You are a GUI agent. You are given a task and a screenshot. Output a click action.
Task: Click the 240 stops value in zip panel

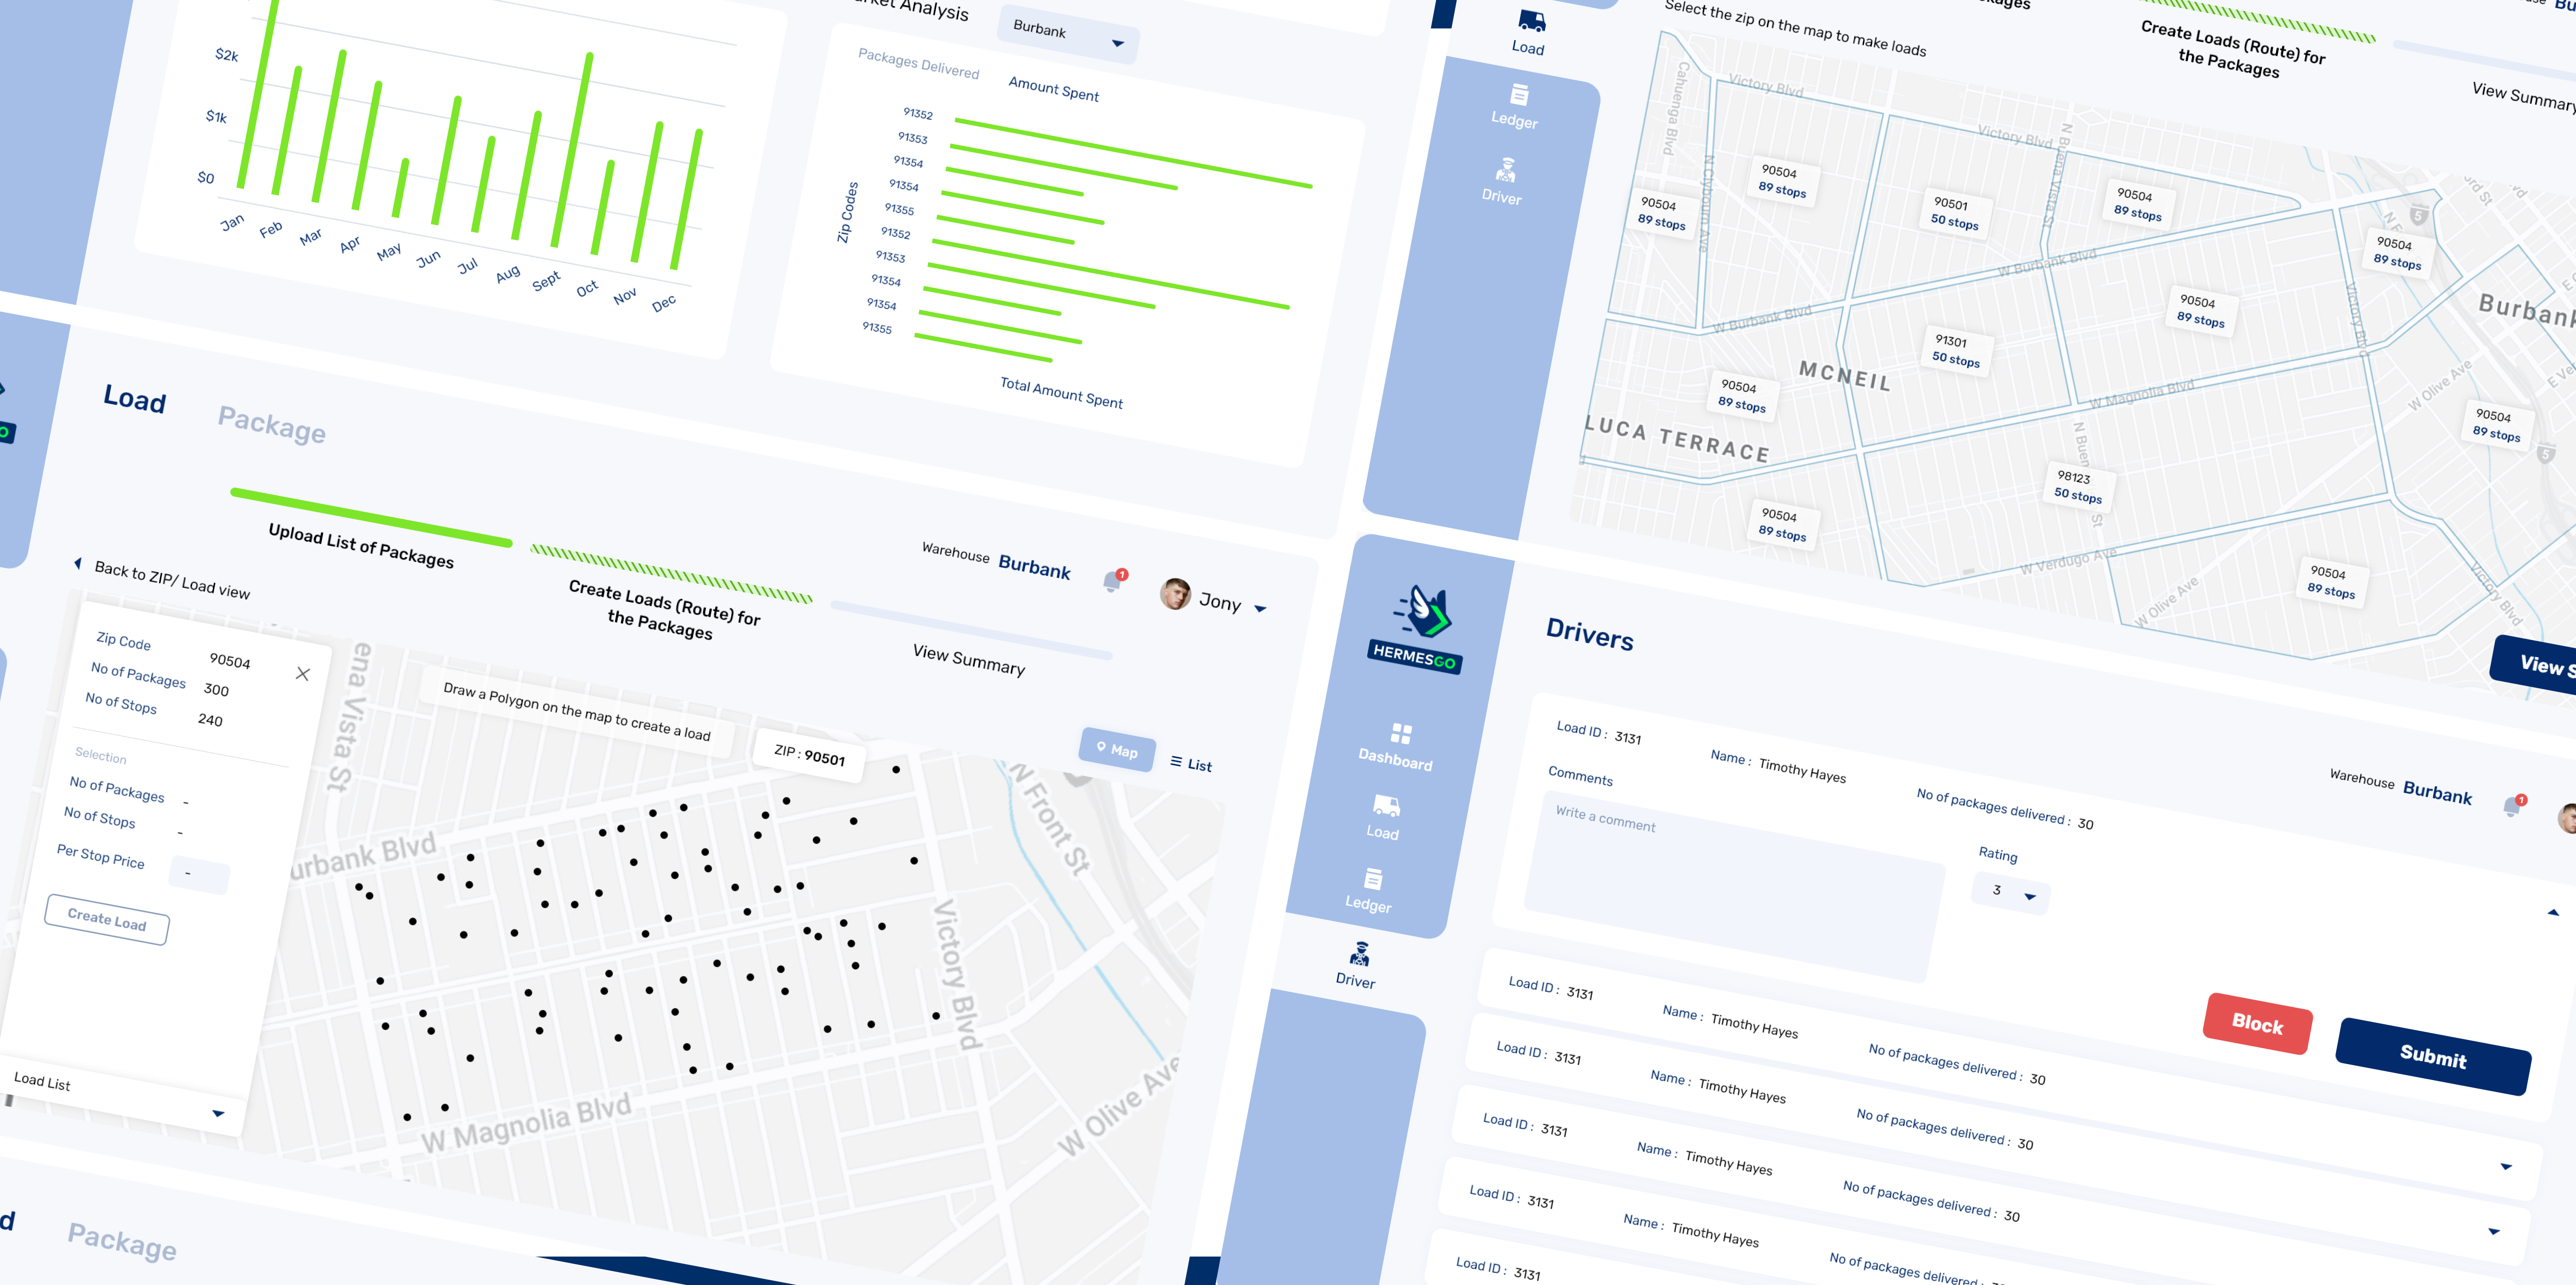(x=210, y=720)
